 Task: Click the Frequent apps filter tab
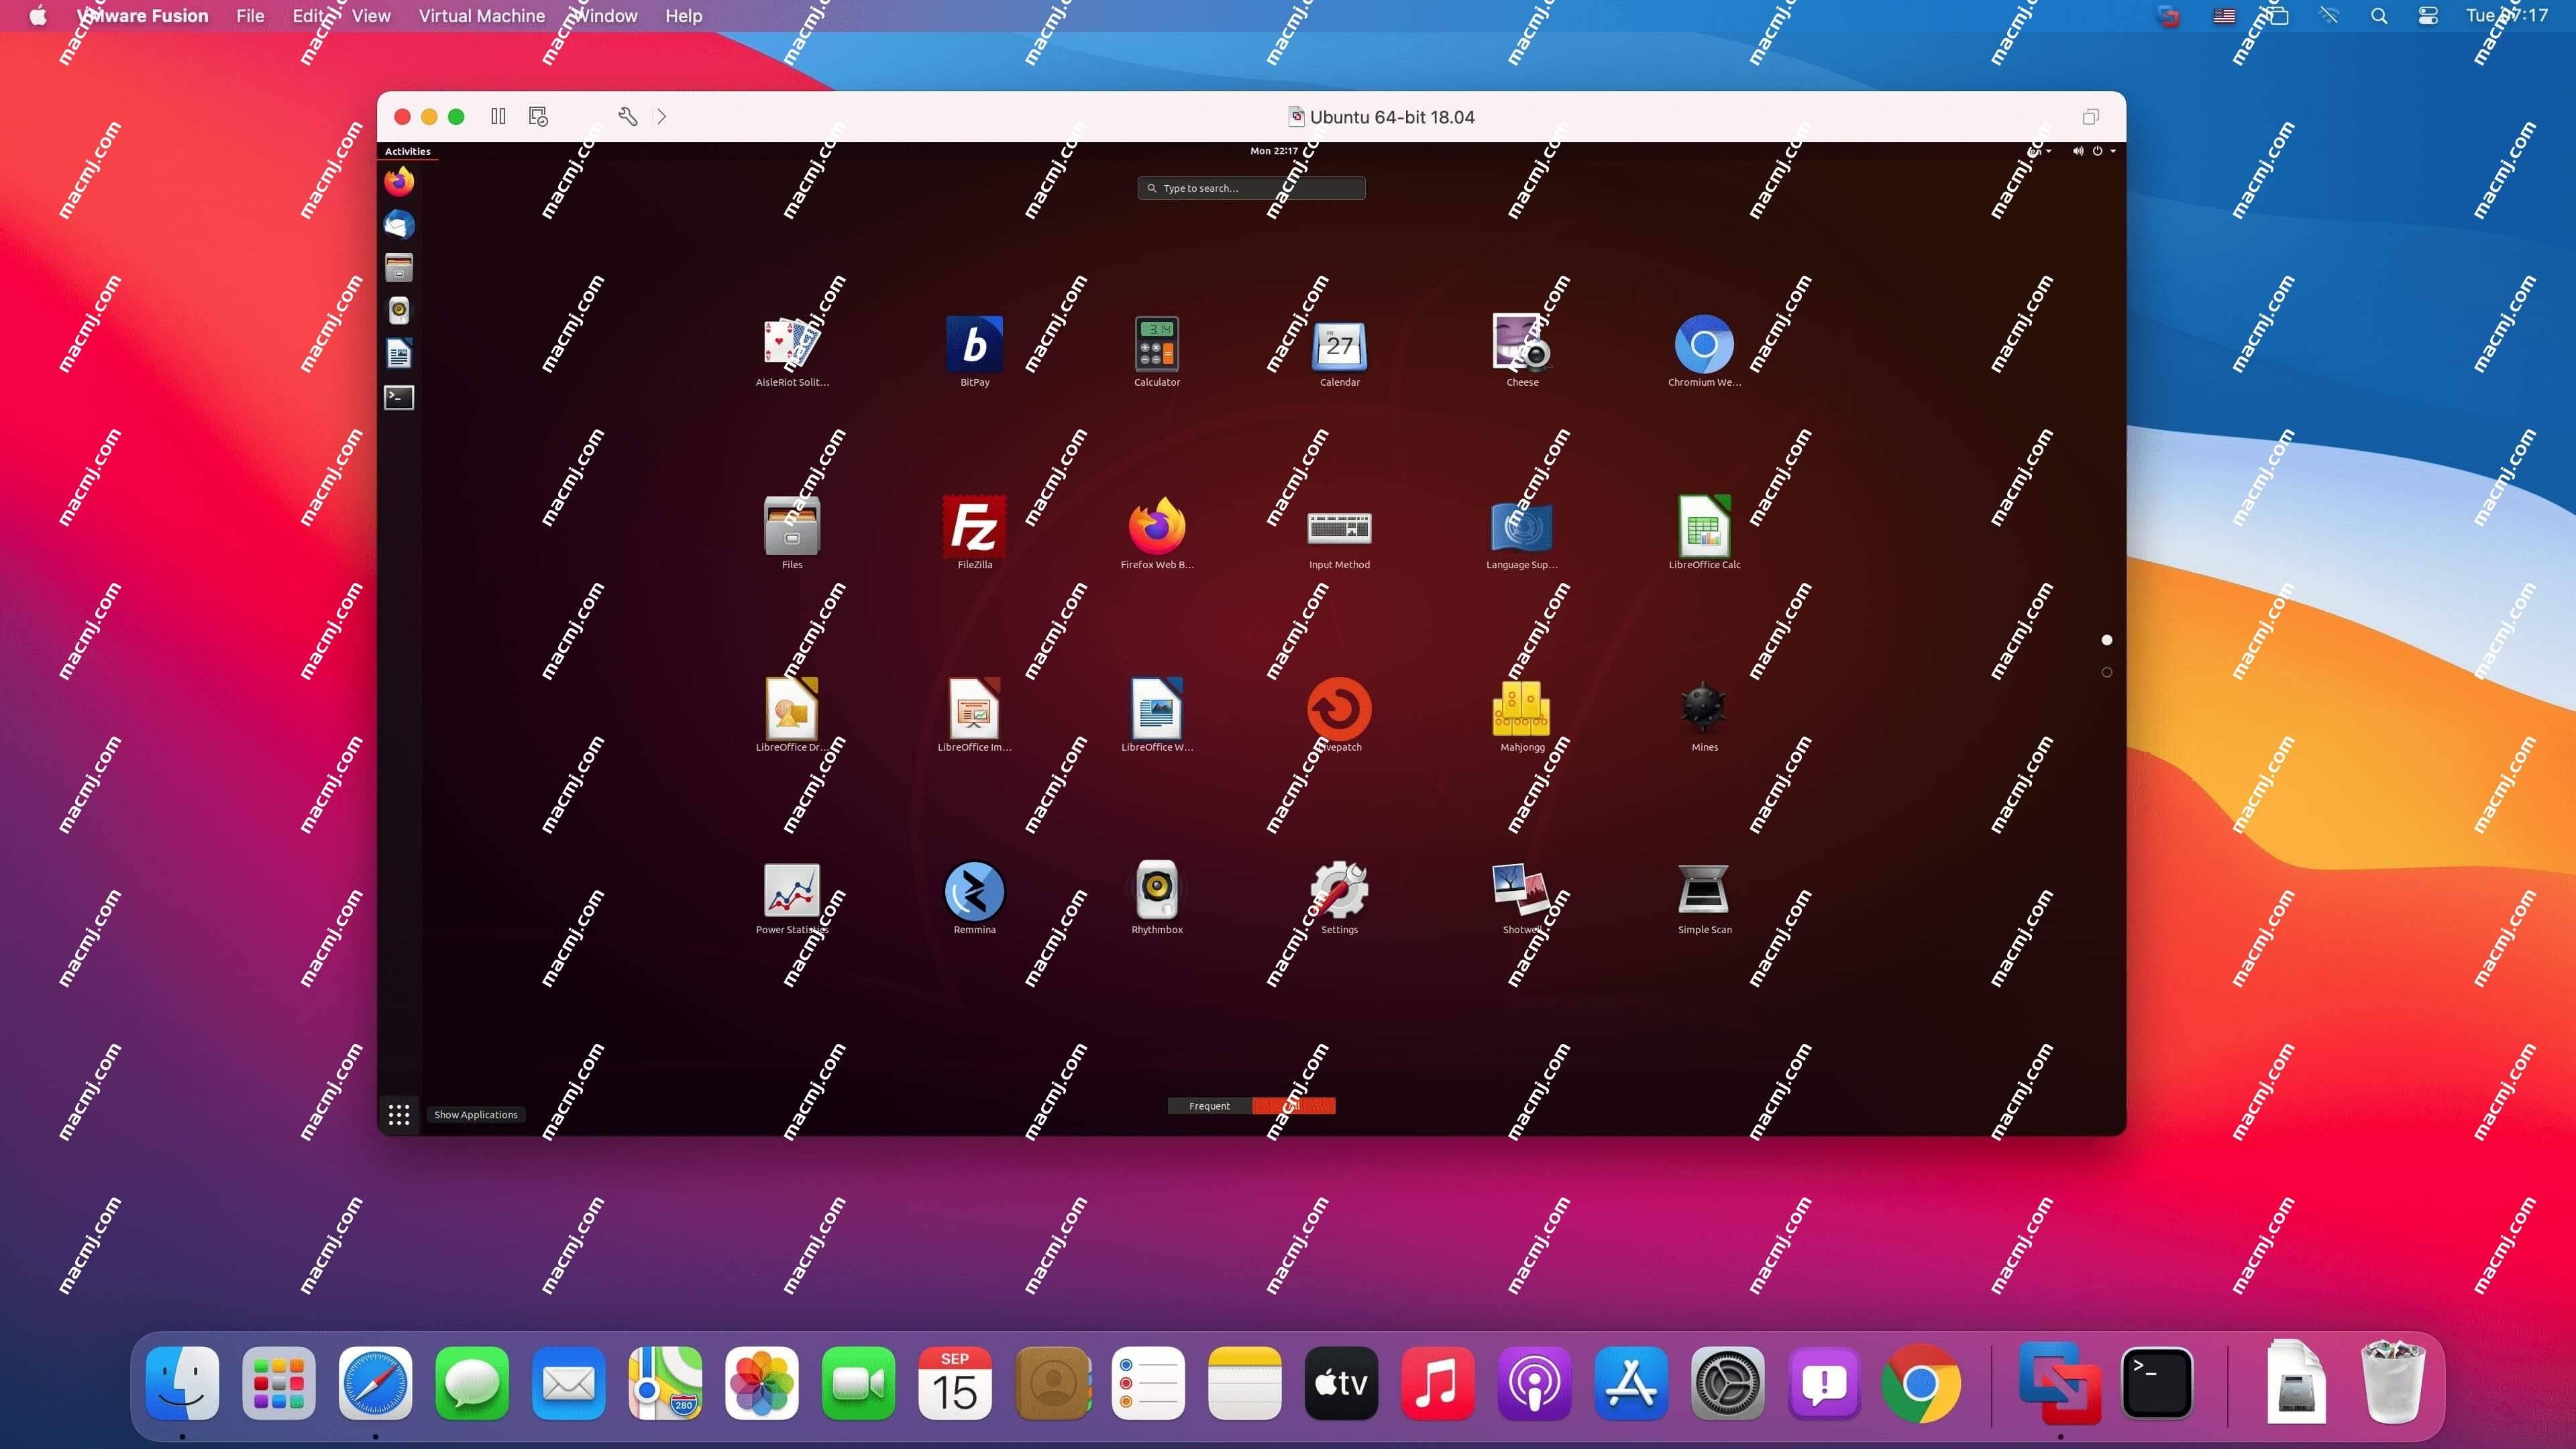pyautogui.click(x=1208, y=1106)
